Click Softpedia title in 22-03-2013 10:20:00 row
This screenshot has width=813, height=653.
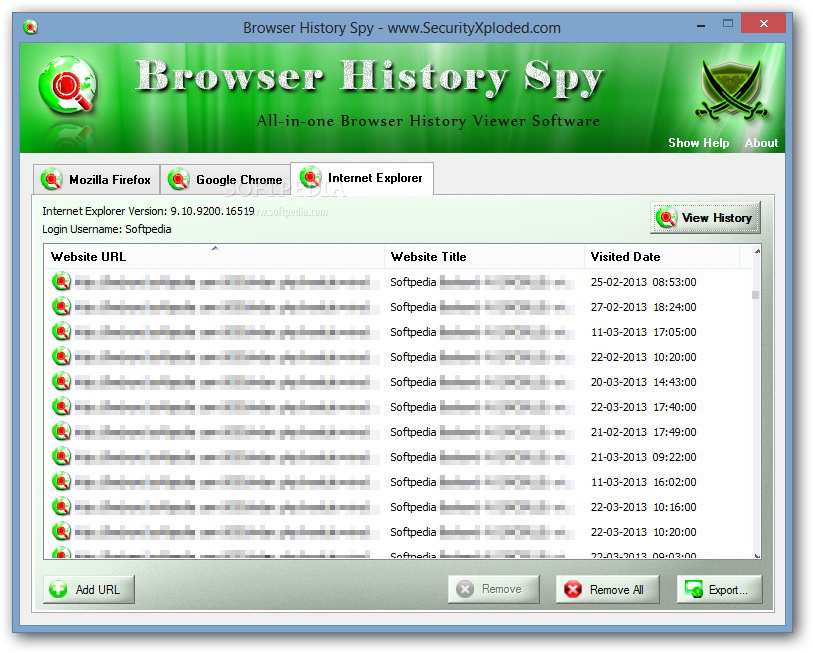(x=413, y=532)
